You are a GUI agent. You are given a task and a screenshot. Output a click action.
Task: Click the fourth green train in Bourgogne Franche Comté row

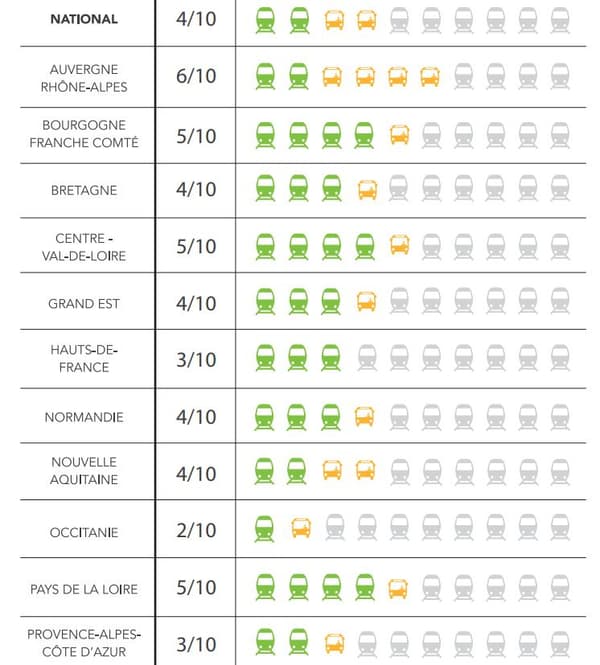364,136
